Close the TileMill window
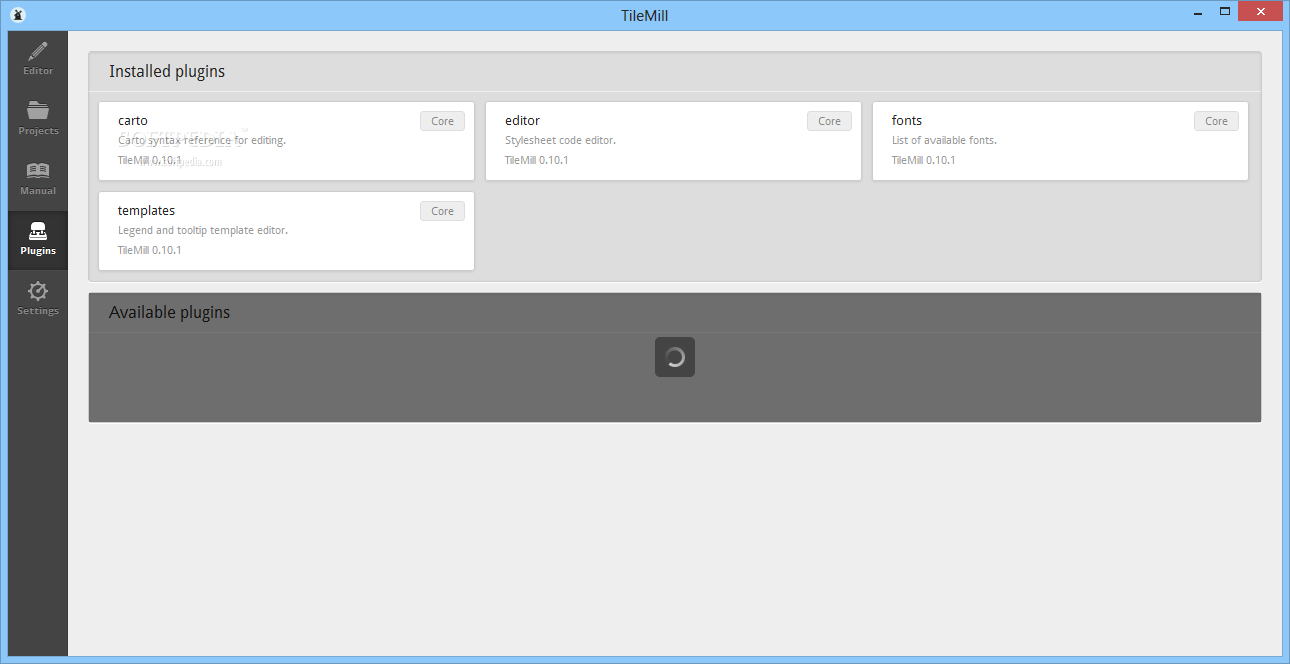The height and width of the screenshot is (664, 1290). click(x=1261, y=11)
